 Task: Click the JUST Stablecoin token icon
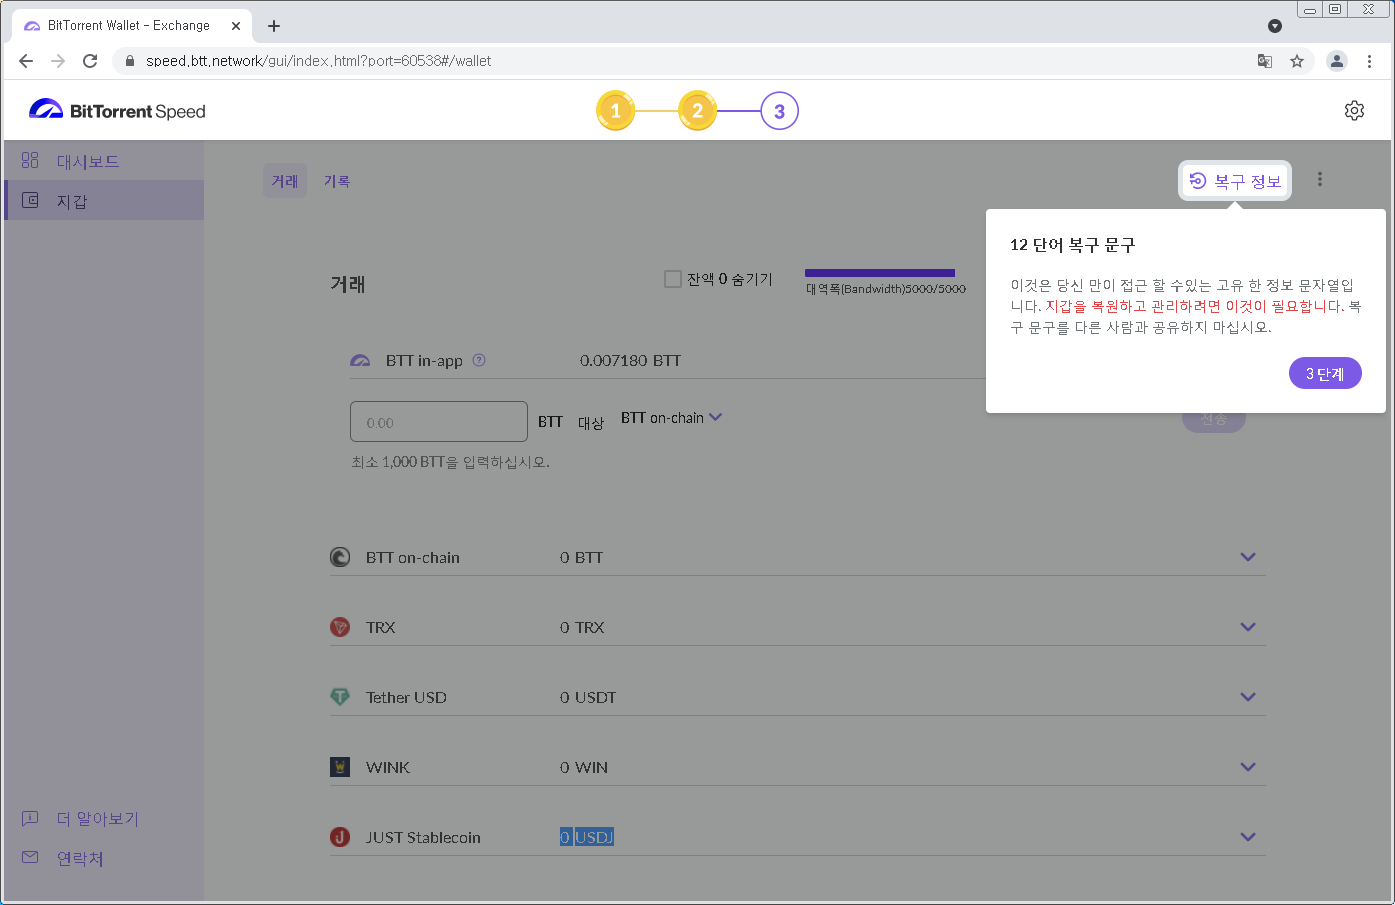click(340, 837)
